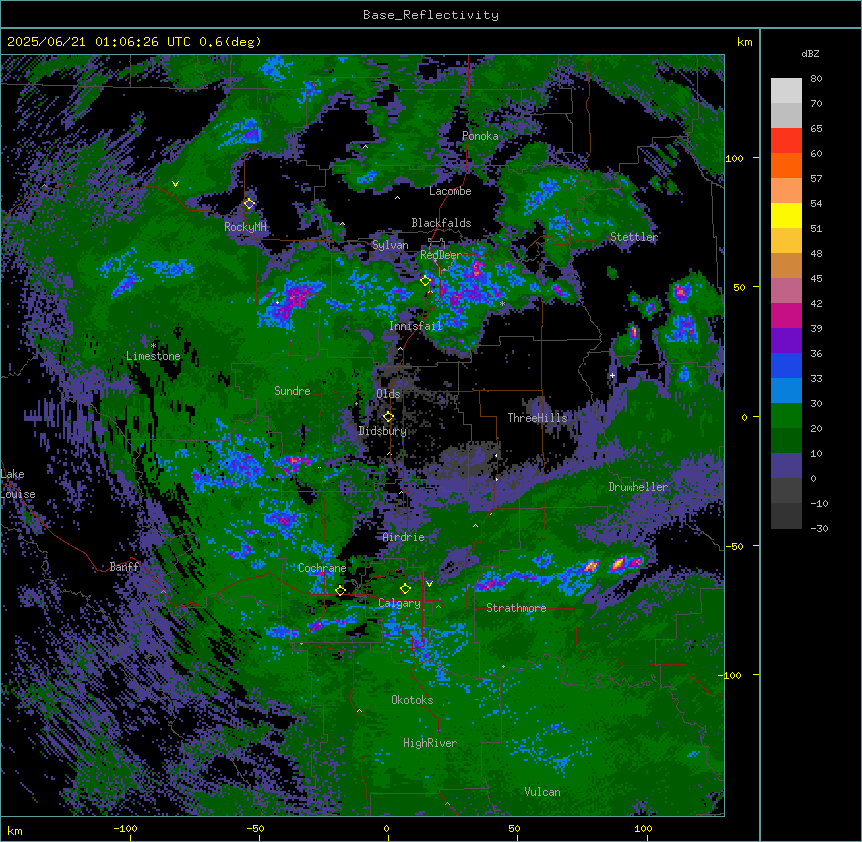Click the Vulcan label

coord(543,792)
